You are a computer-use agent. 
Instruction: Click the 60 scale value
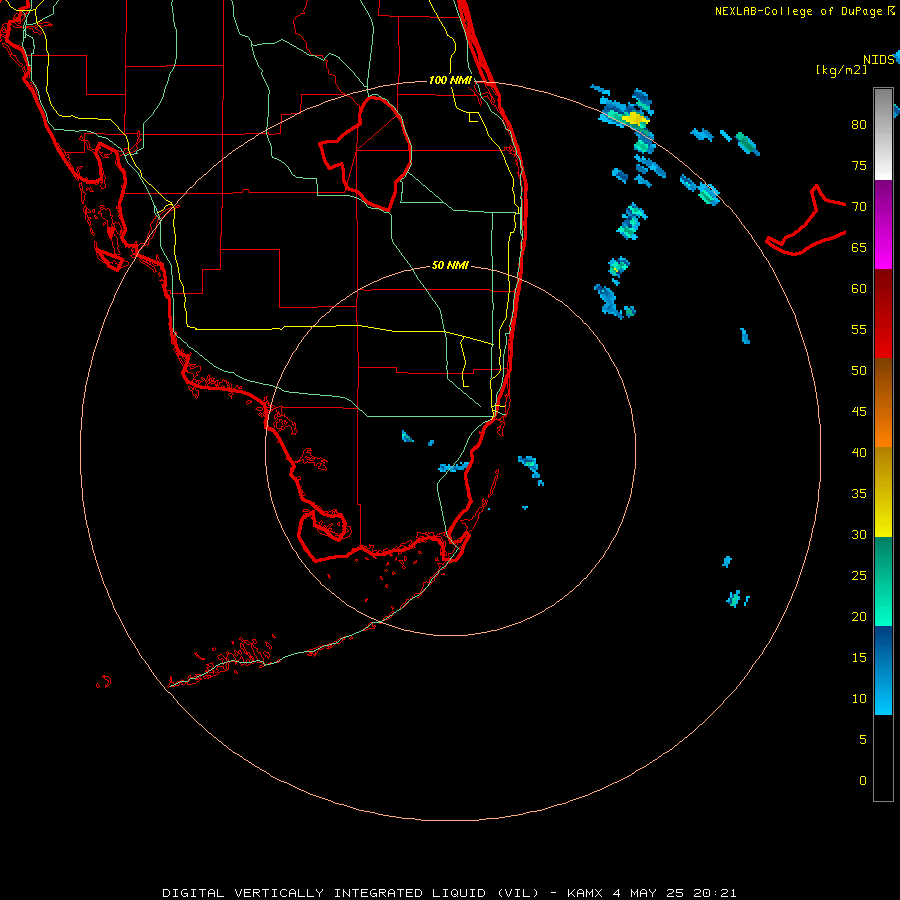tap(859, 289)
